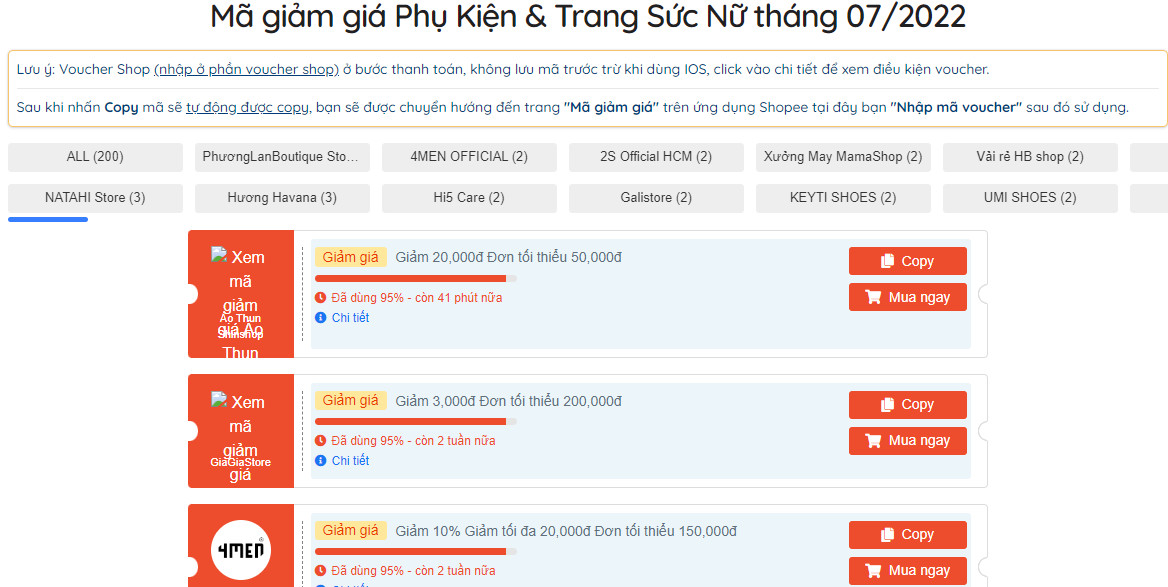Open the 4MEN OFFICIAL (2) tab
This screenshot has height=587, width=1168.
(x=469, y=157)
